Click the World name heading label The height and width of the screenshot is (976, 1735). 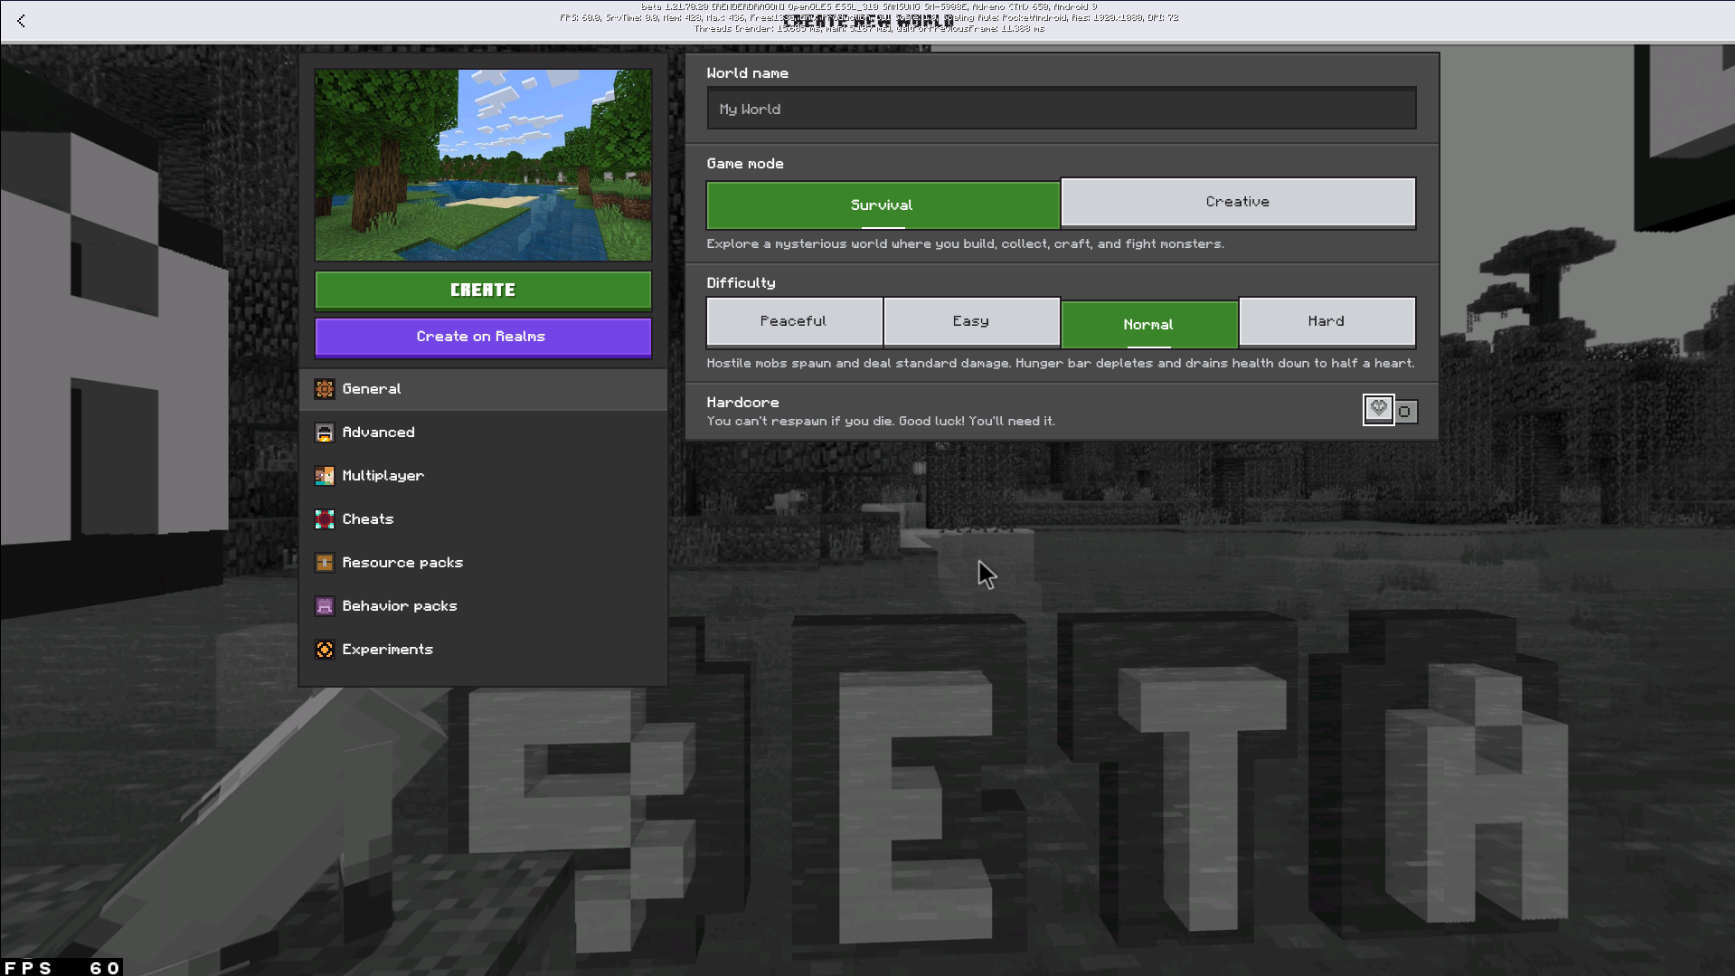[747, 73]
